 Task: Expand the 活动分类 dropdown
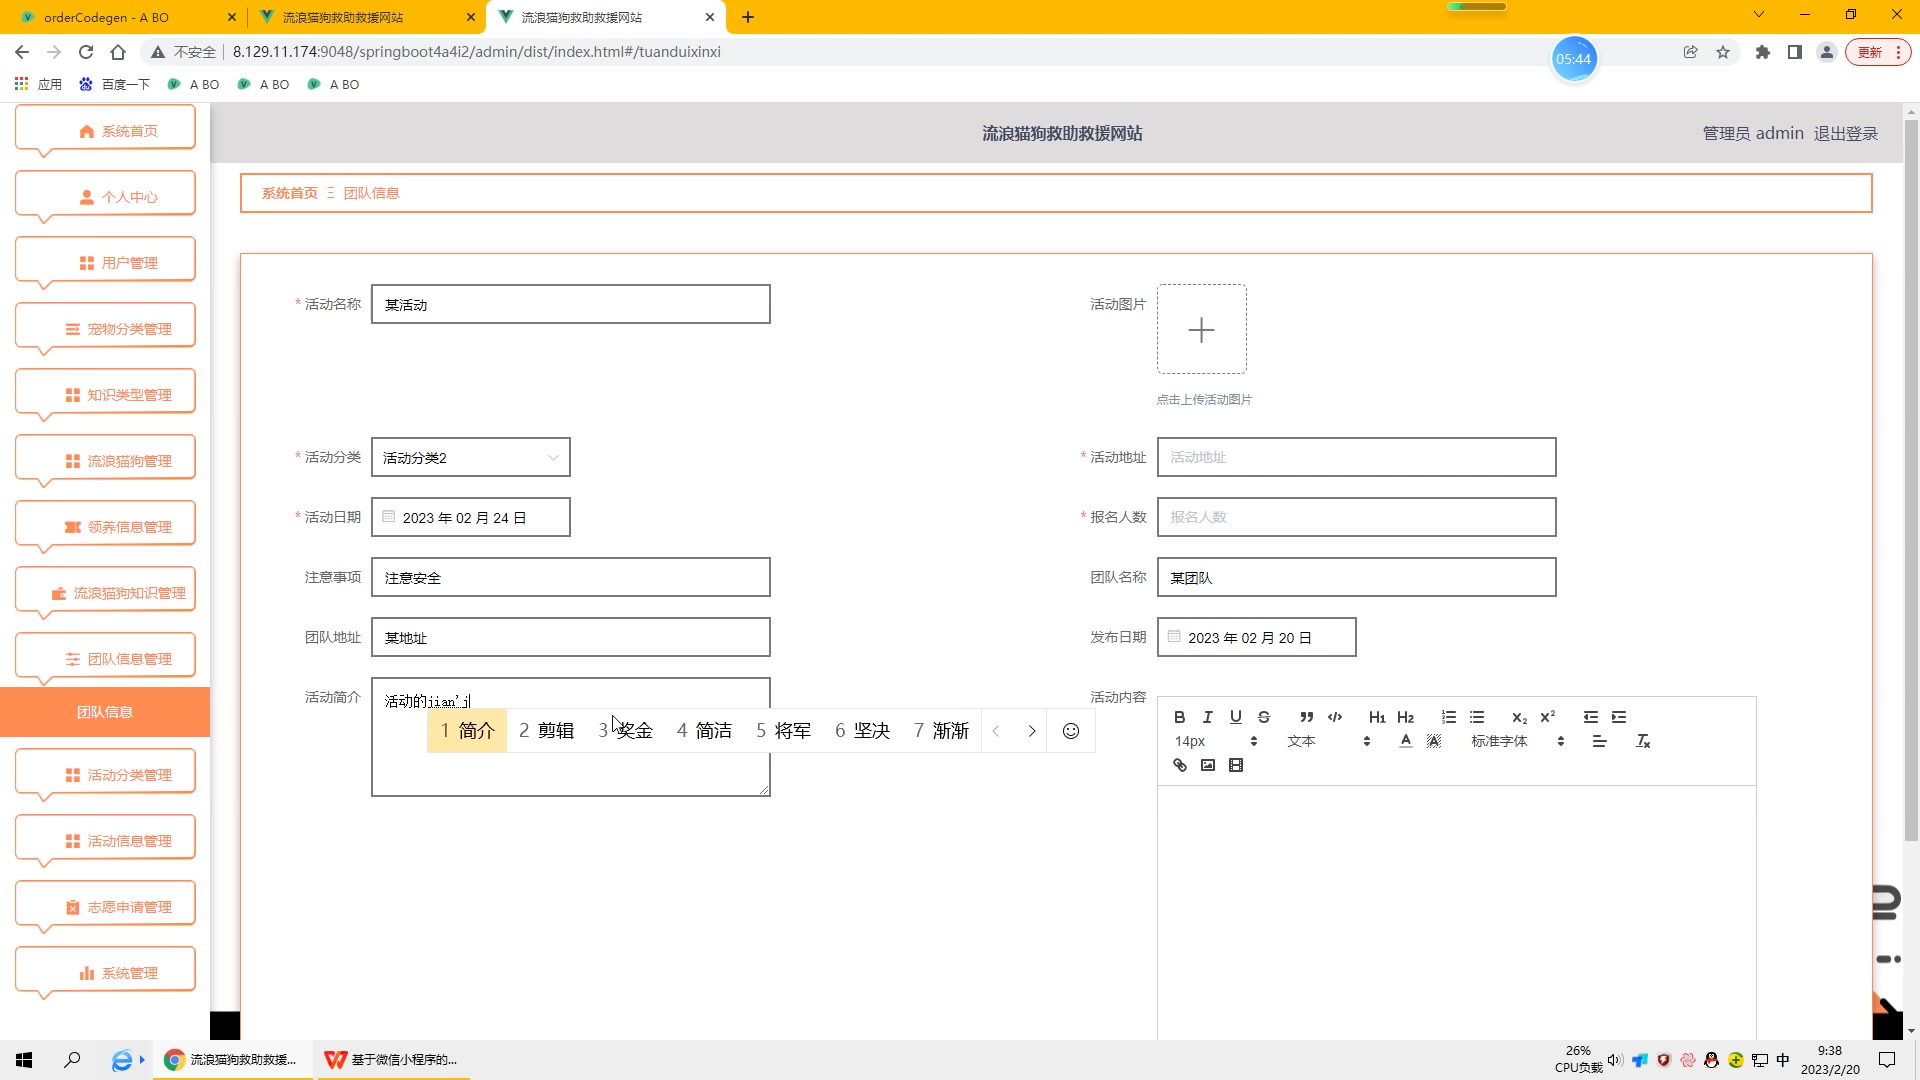470,457
